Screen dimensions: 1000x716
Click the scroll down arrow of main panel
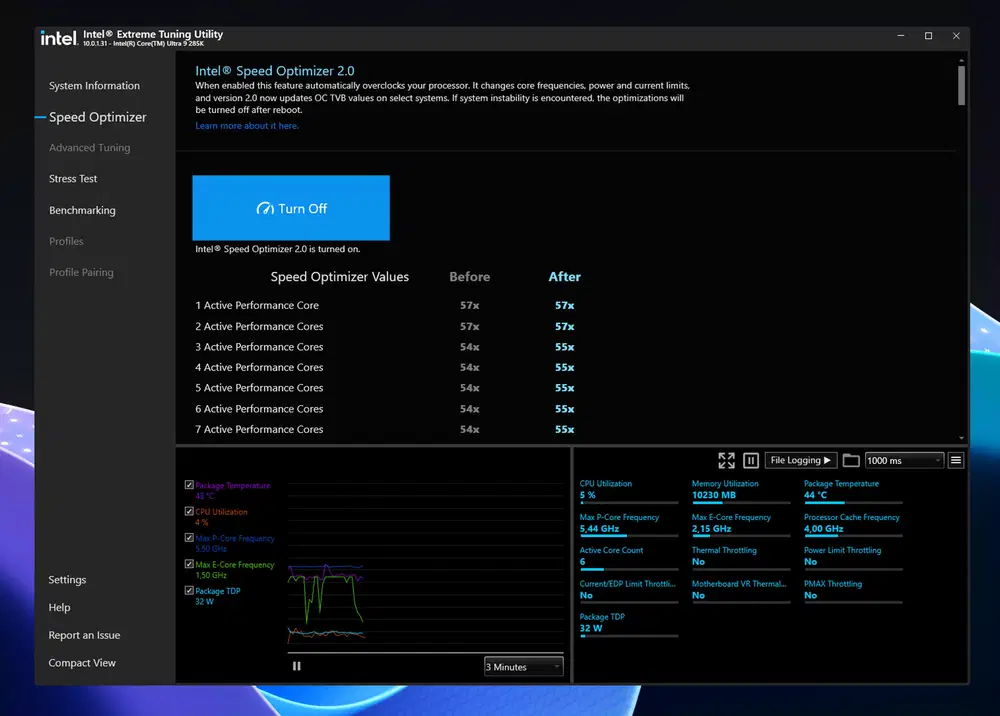tap(961, 438)
